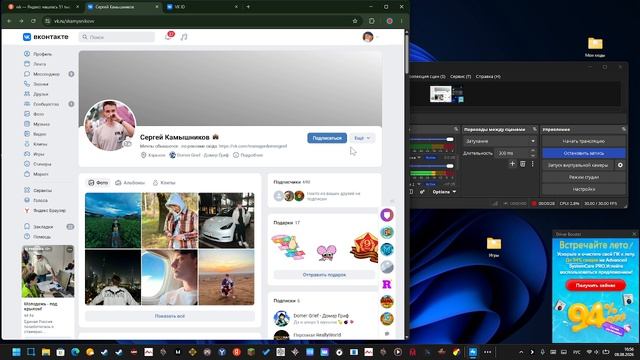The height and width of the screenshot is (360, 640).
Task: Undock the Управление panel in OBS
Action: tap(623, 129)
